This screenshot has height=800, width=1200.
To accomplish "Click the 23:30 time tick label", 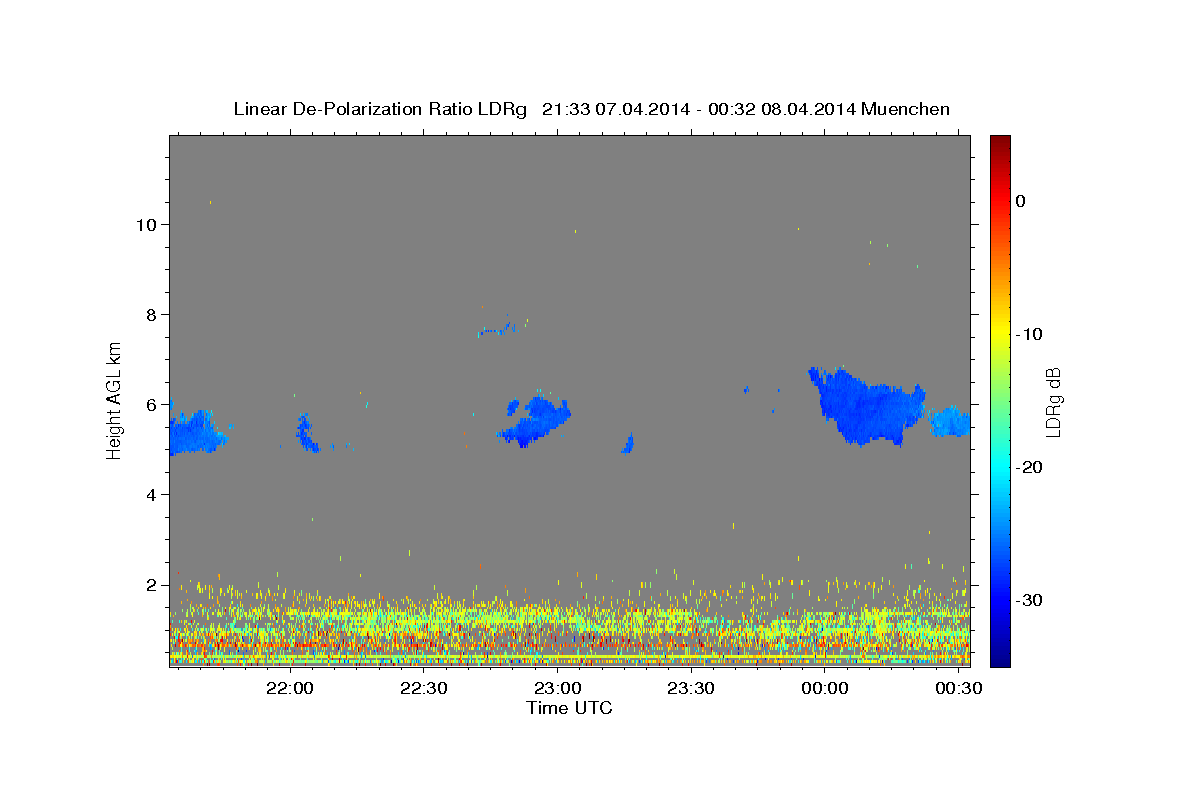I will [691, 688].
